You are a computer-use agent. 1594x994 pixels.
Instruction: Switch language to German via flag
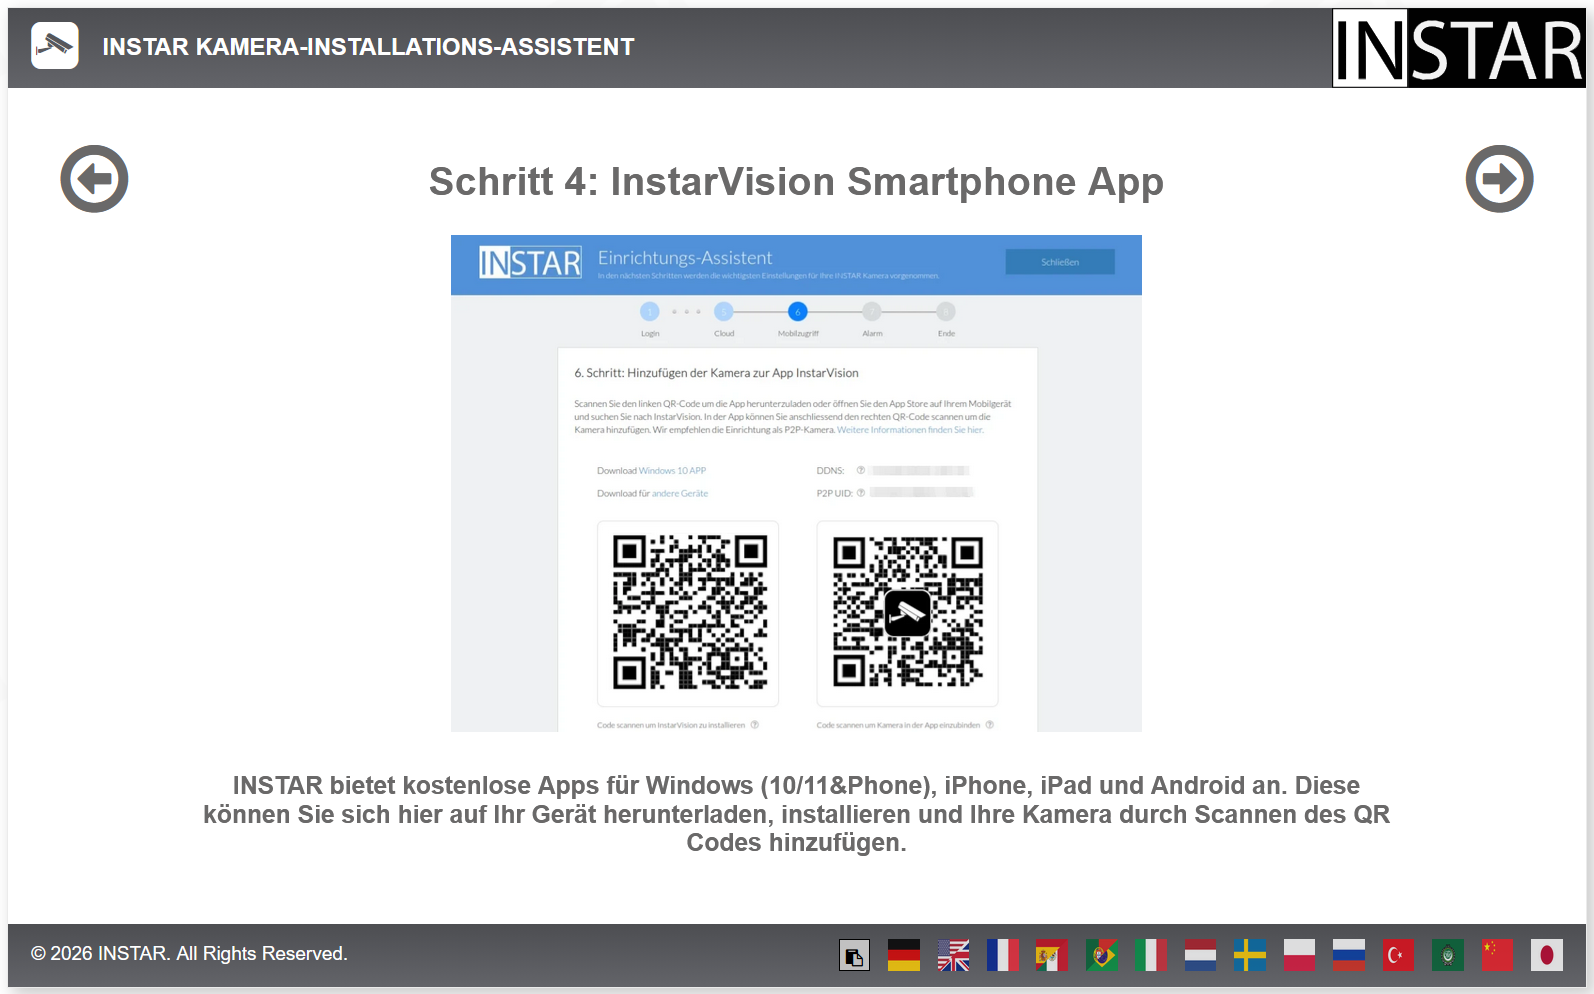tap(904, 956)
